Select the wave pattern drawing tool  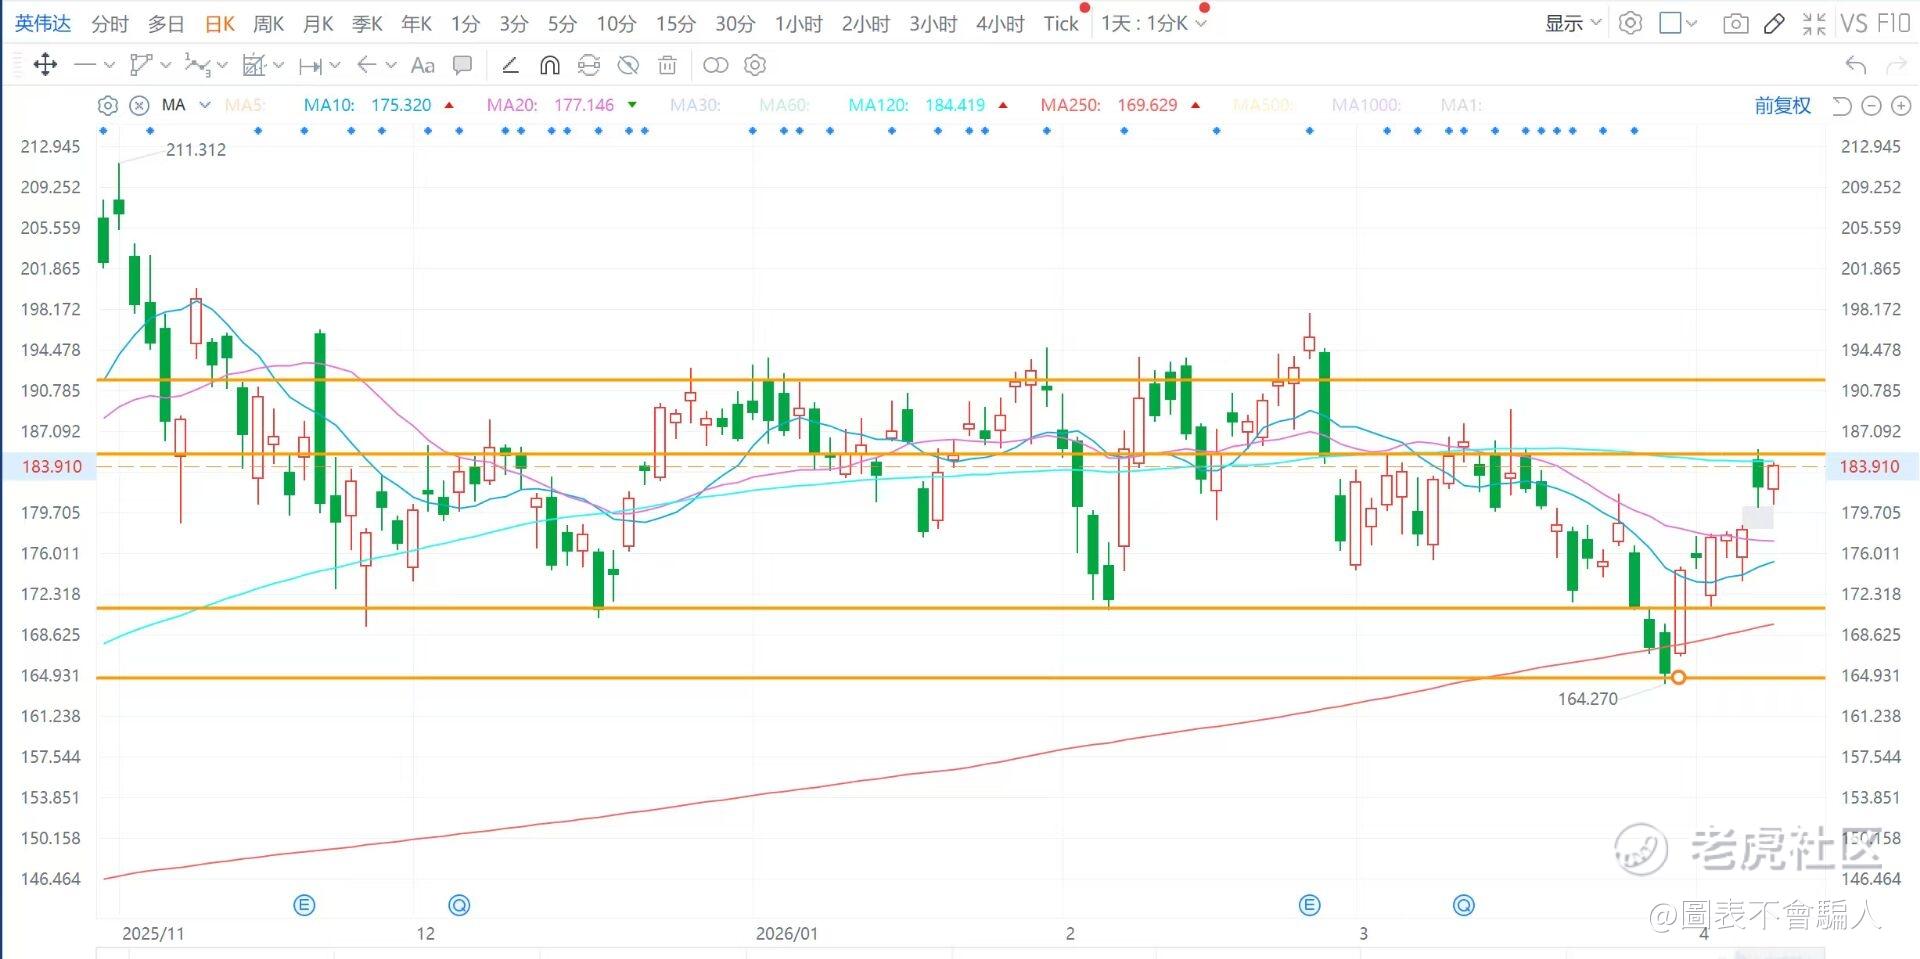pyautogui.click(x=197, y=65)
